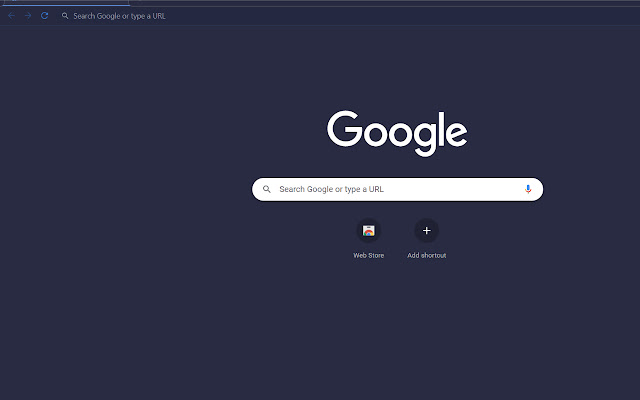The image size is (640, 400).
Task: Start voice search with microphone icon
Action: 528,189
